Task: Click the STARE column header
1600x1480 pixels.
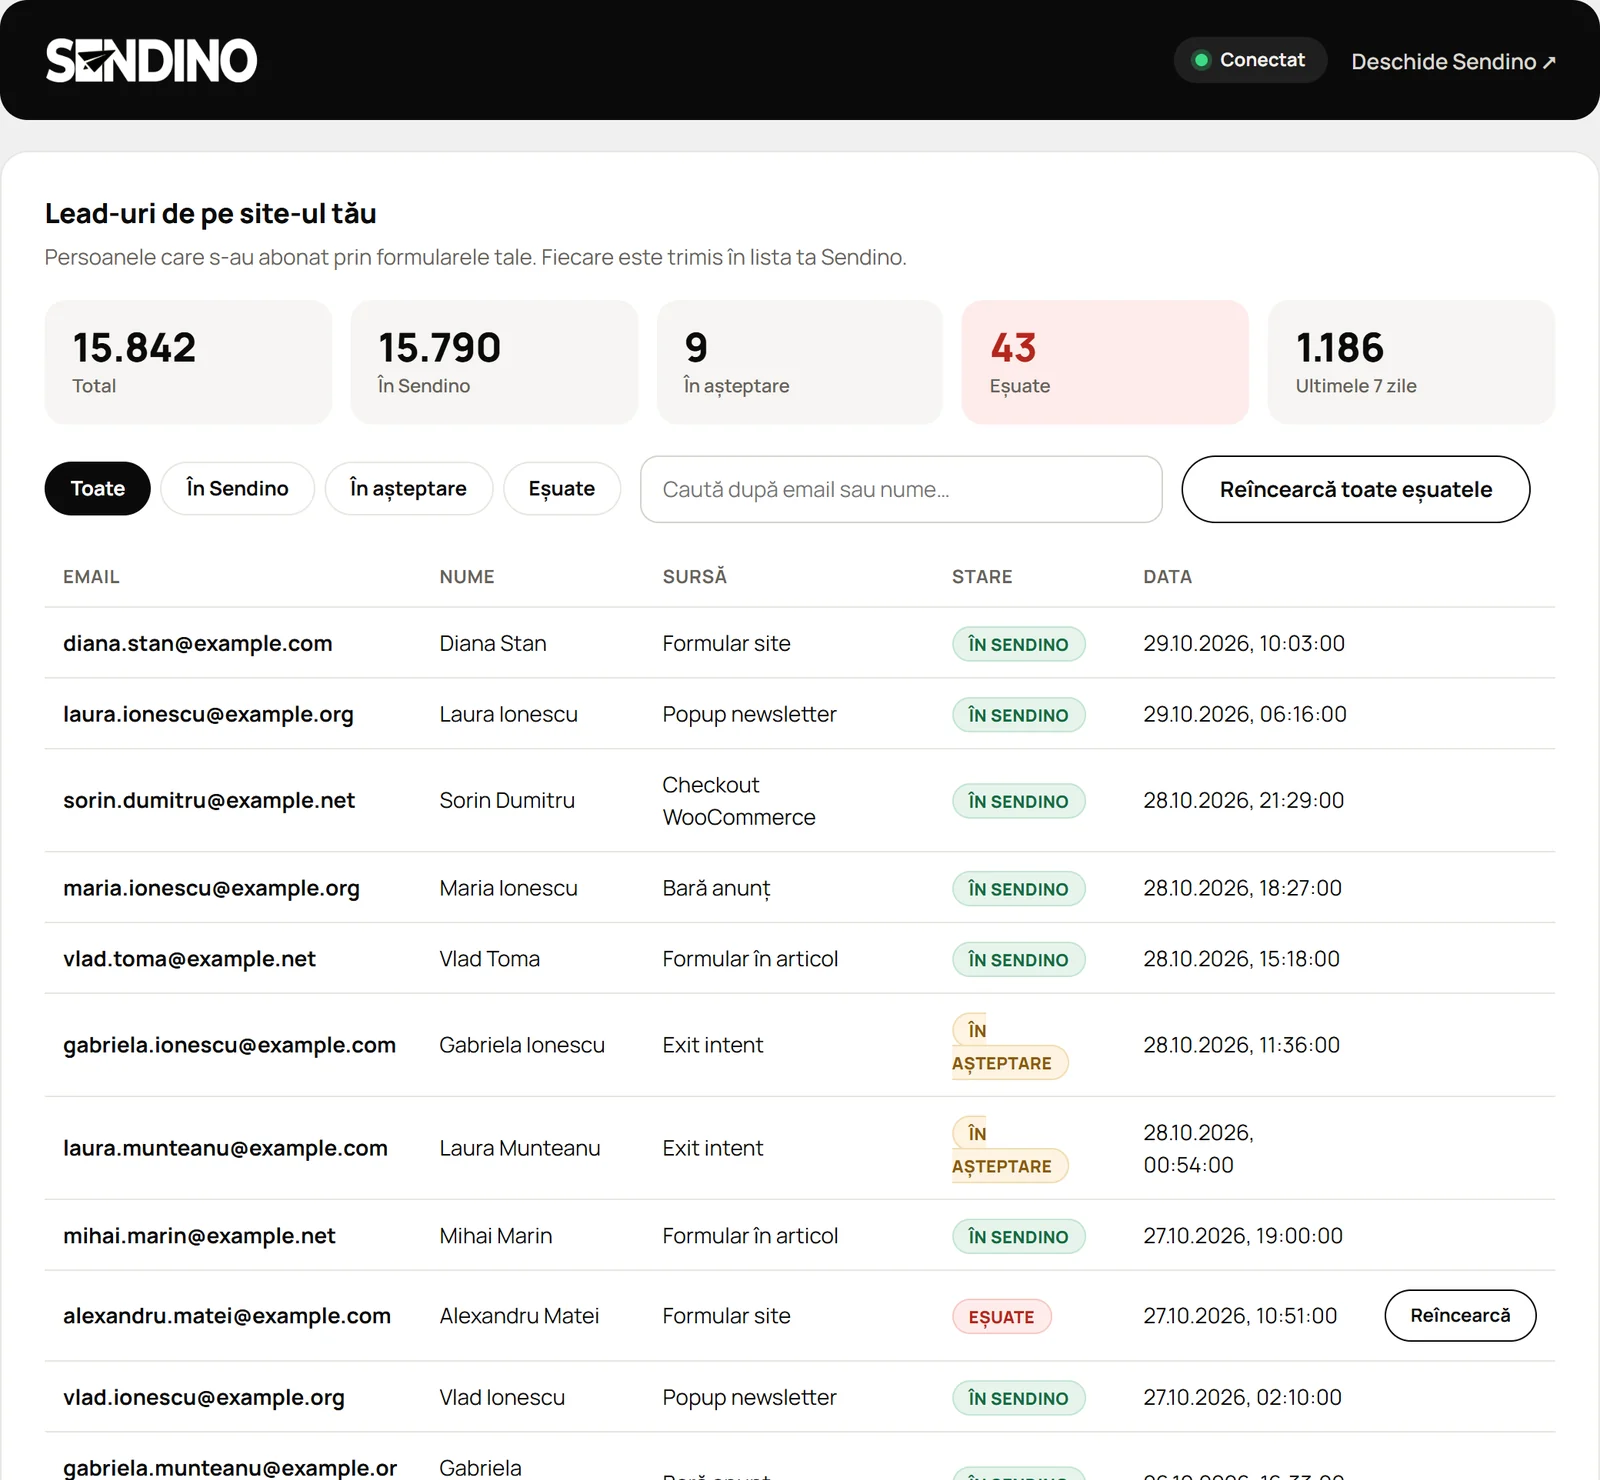Action: (x=982, y=577)
